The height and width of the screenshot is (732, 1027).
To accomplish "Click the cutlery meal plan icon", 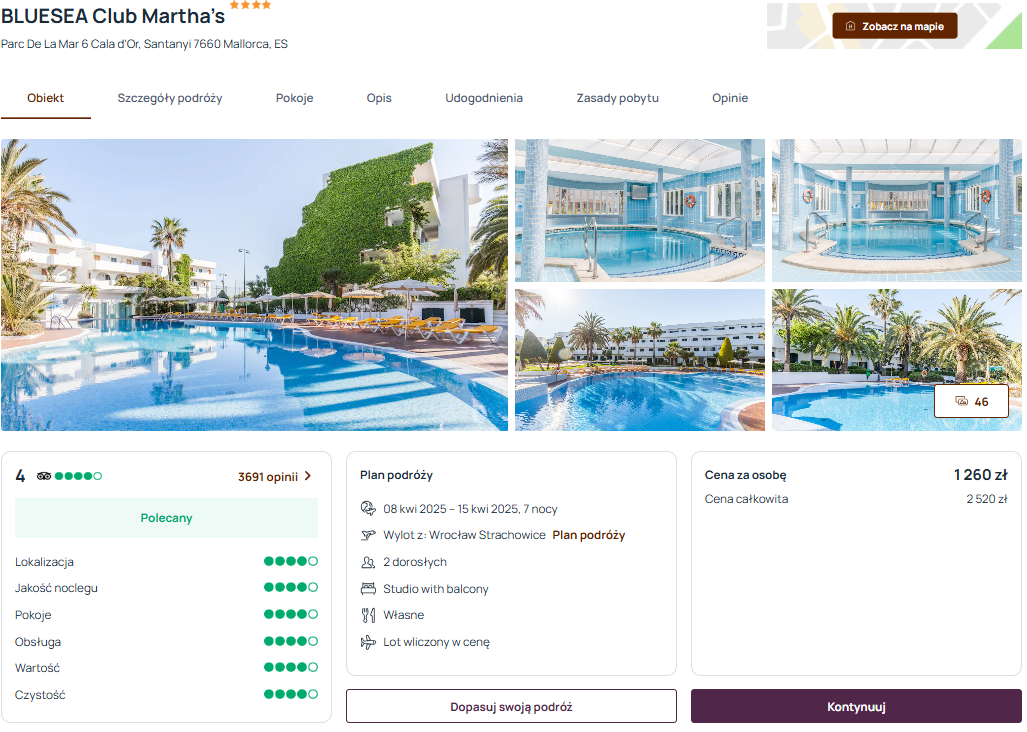I will 369,617.
